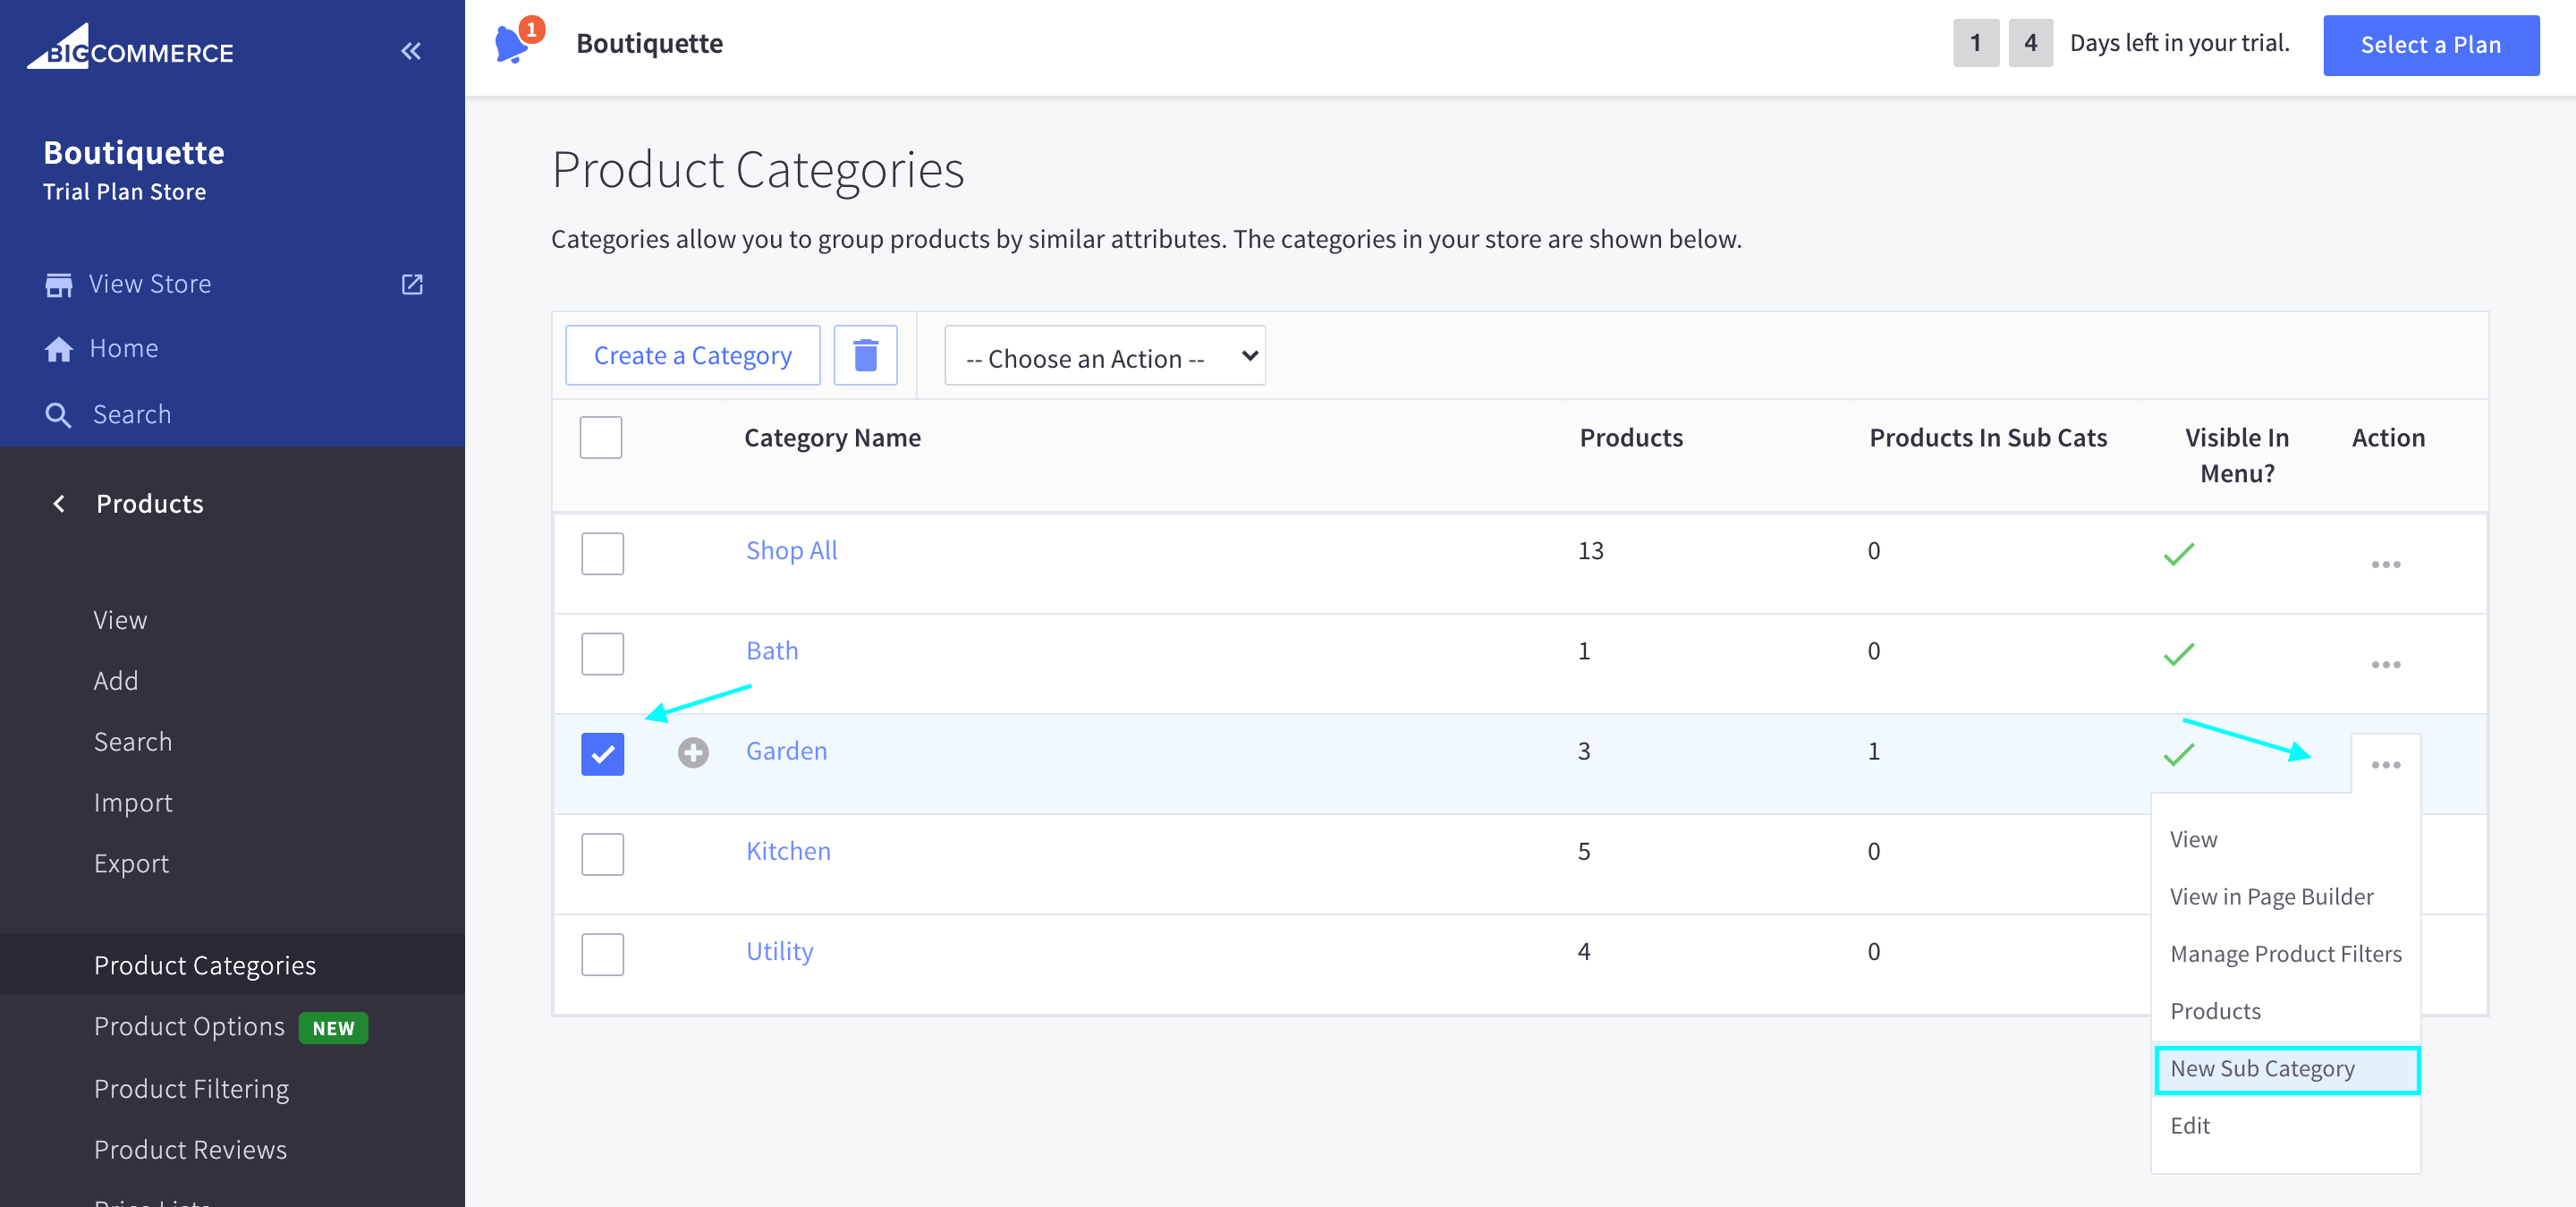This screenshot has height=1207, width=2576.
Task: Toggle the select-all header checkbox
Action: pyautogui.click(x=601, y=438)
